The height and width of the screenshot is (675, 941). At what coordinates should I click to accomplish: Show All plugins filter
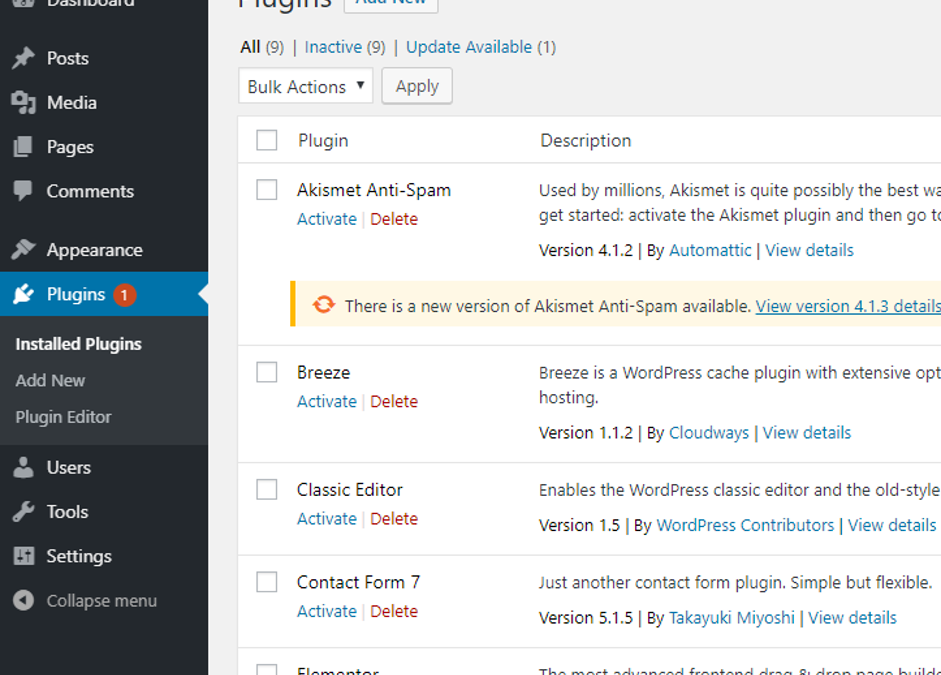tap(250, 47)
